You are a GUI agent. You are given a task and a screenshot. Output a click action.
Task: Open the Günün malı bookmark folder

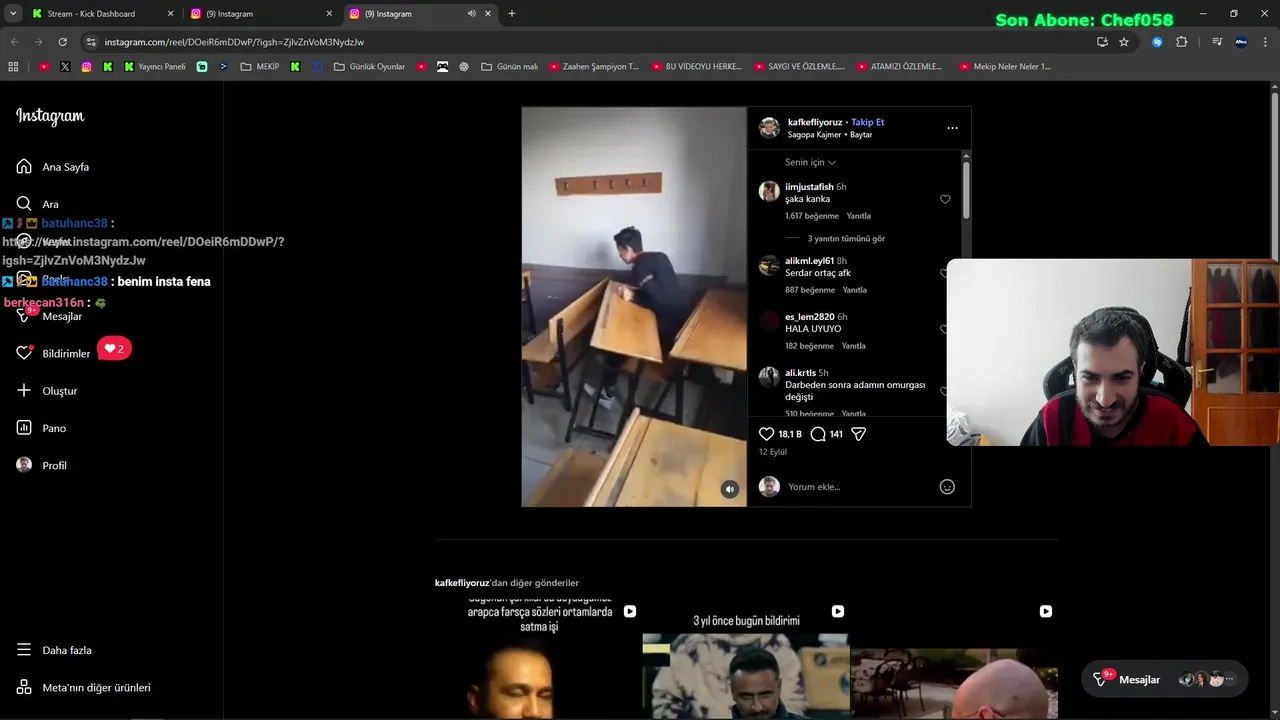[509, 67]
